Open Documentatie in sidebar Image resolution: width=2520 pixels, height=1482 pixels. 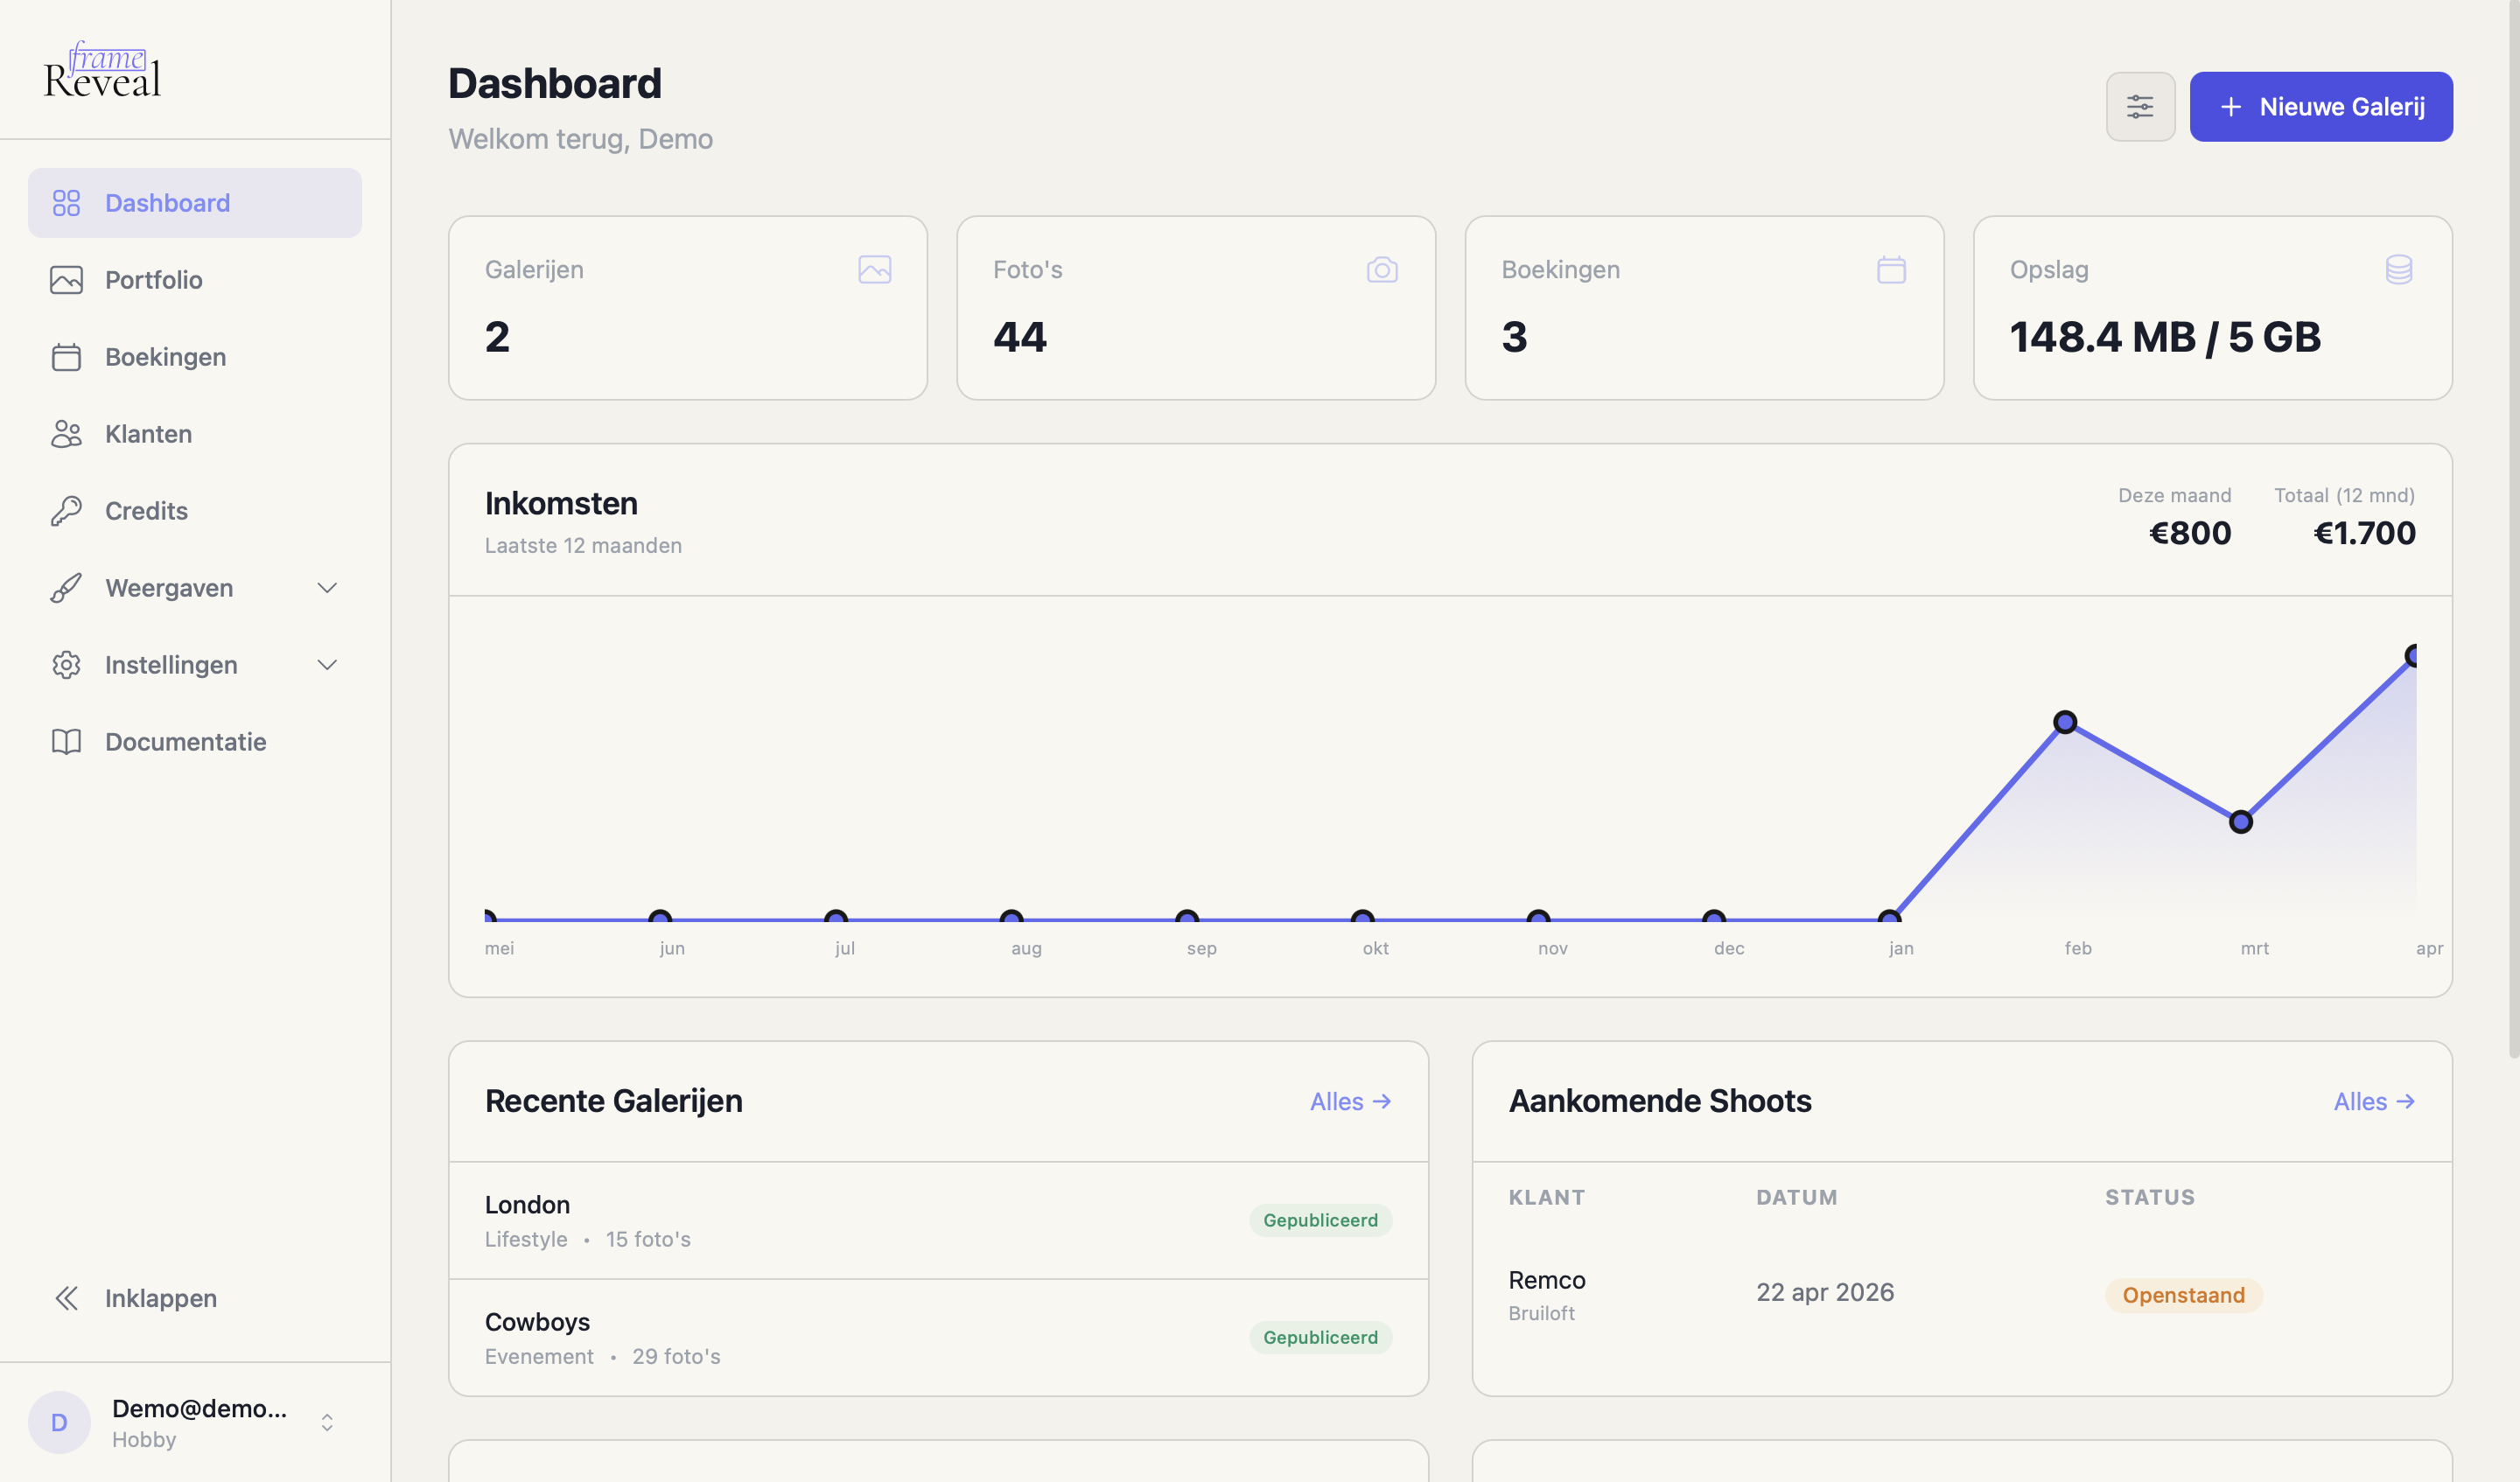[195, 742]
